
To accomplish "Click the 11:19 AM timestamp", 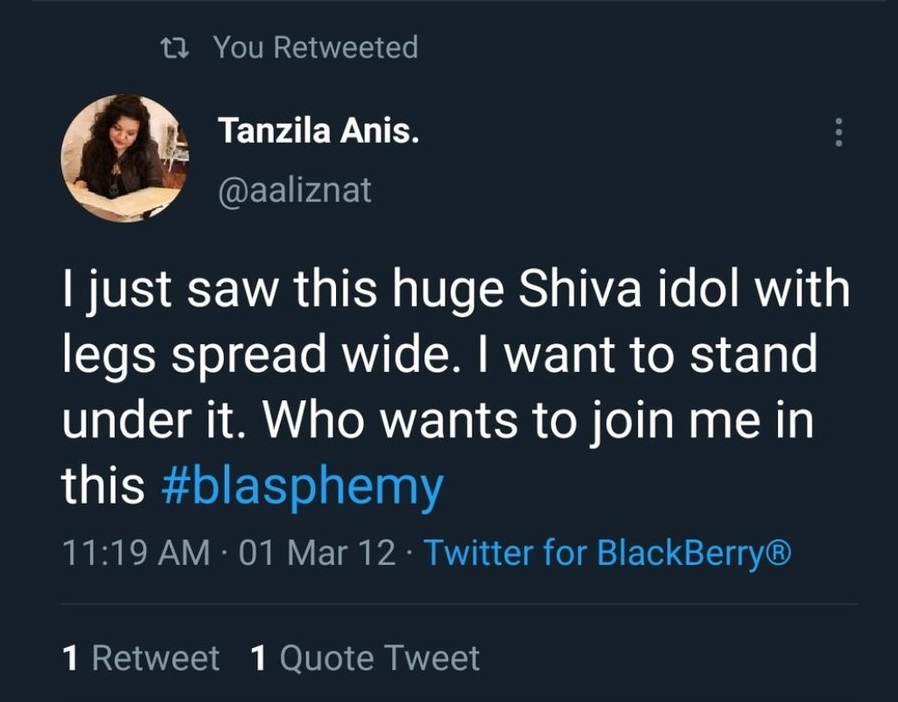I will 136,552.
